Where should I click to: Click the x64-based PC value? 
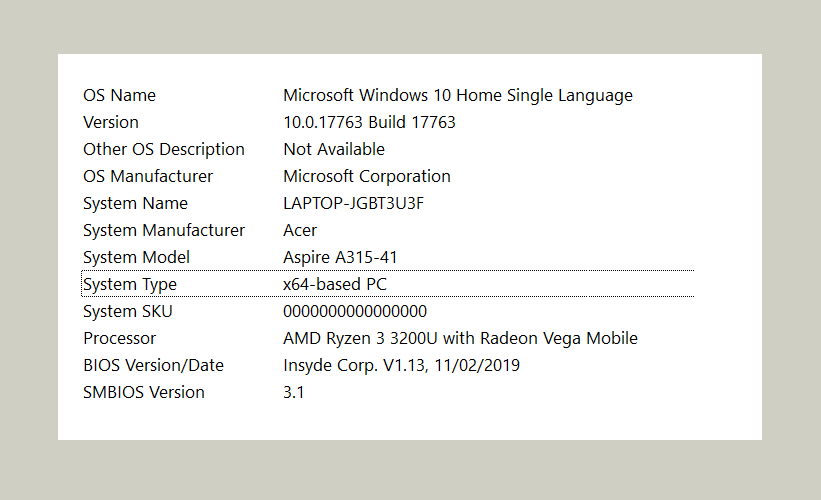[335, 284]
